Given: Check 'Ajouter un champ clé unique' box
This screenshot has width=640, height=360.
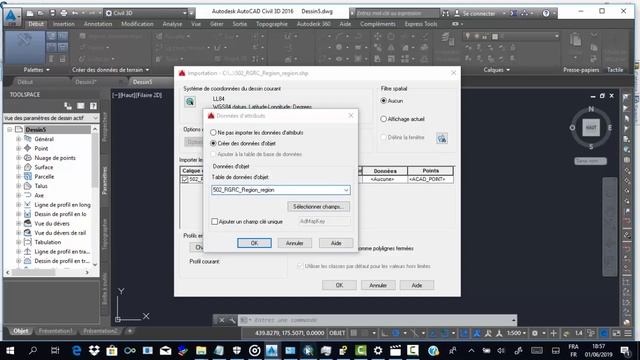Looking at the screenshot, I should click(x=215, y=222).
